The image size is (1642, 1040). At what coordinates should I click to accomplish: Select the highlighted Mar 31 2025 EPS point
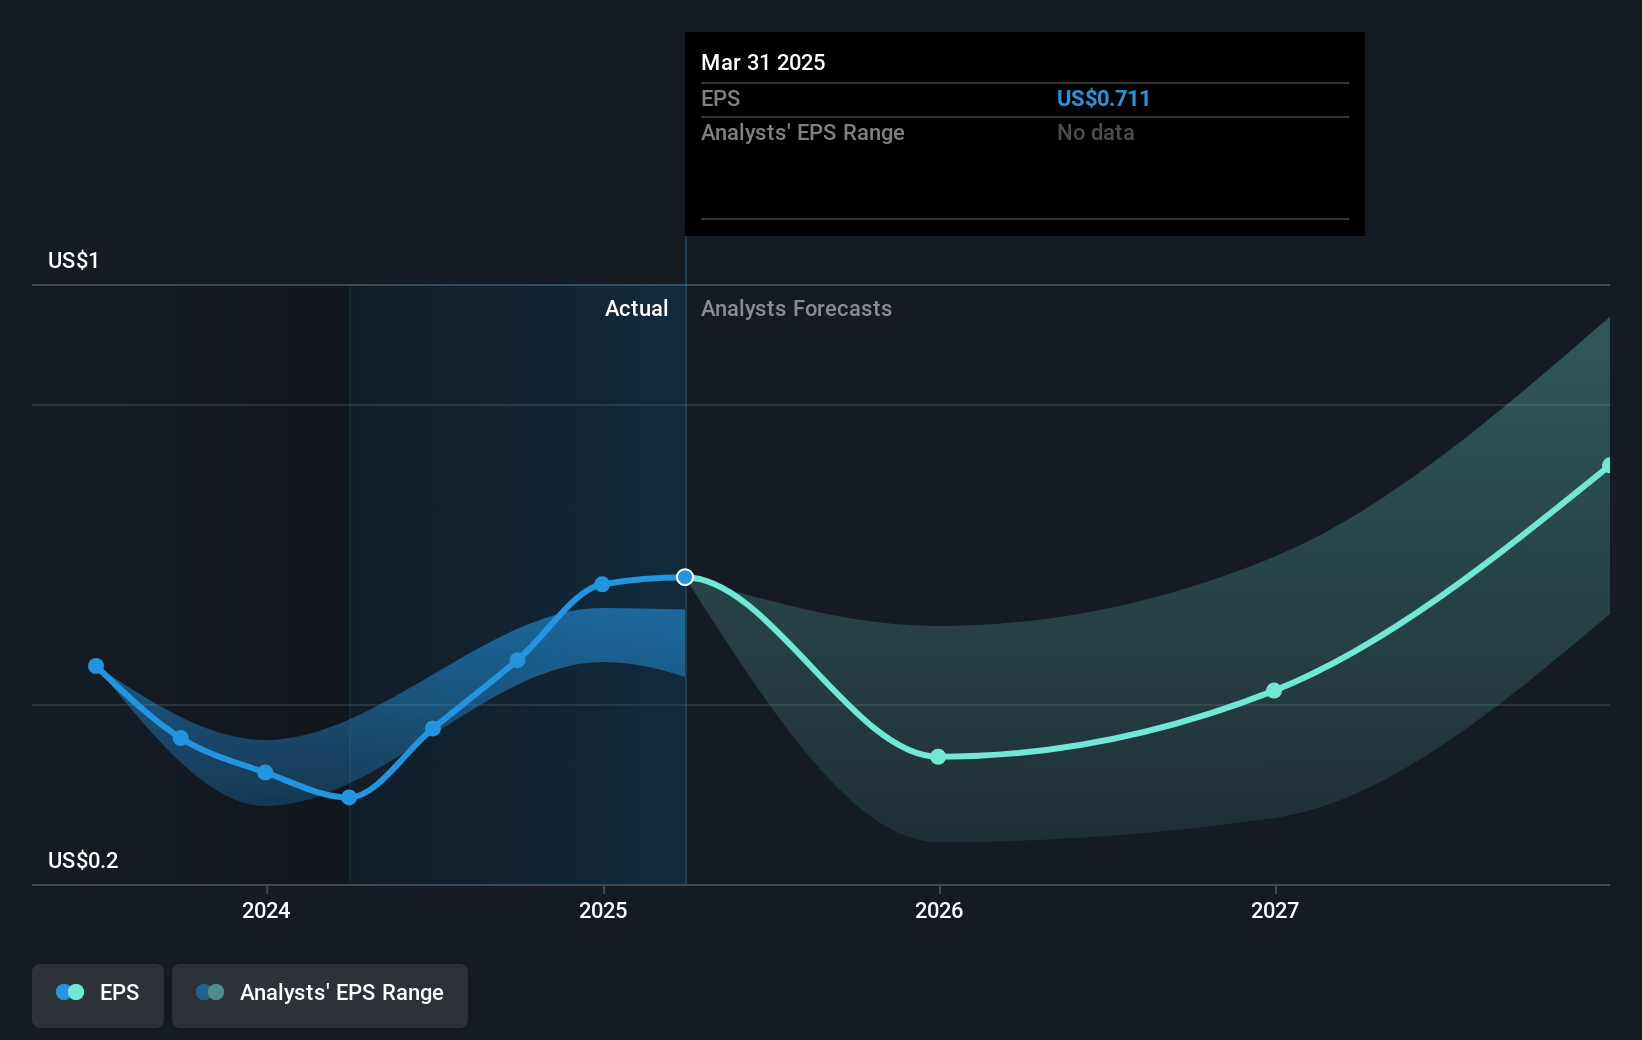685,577
